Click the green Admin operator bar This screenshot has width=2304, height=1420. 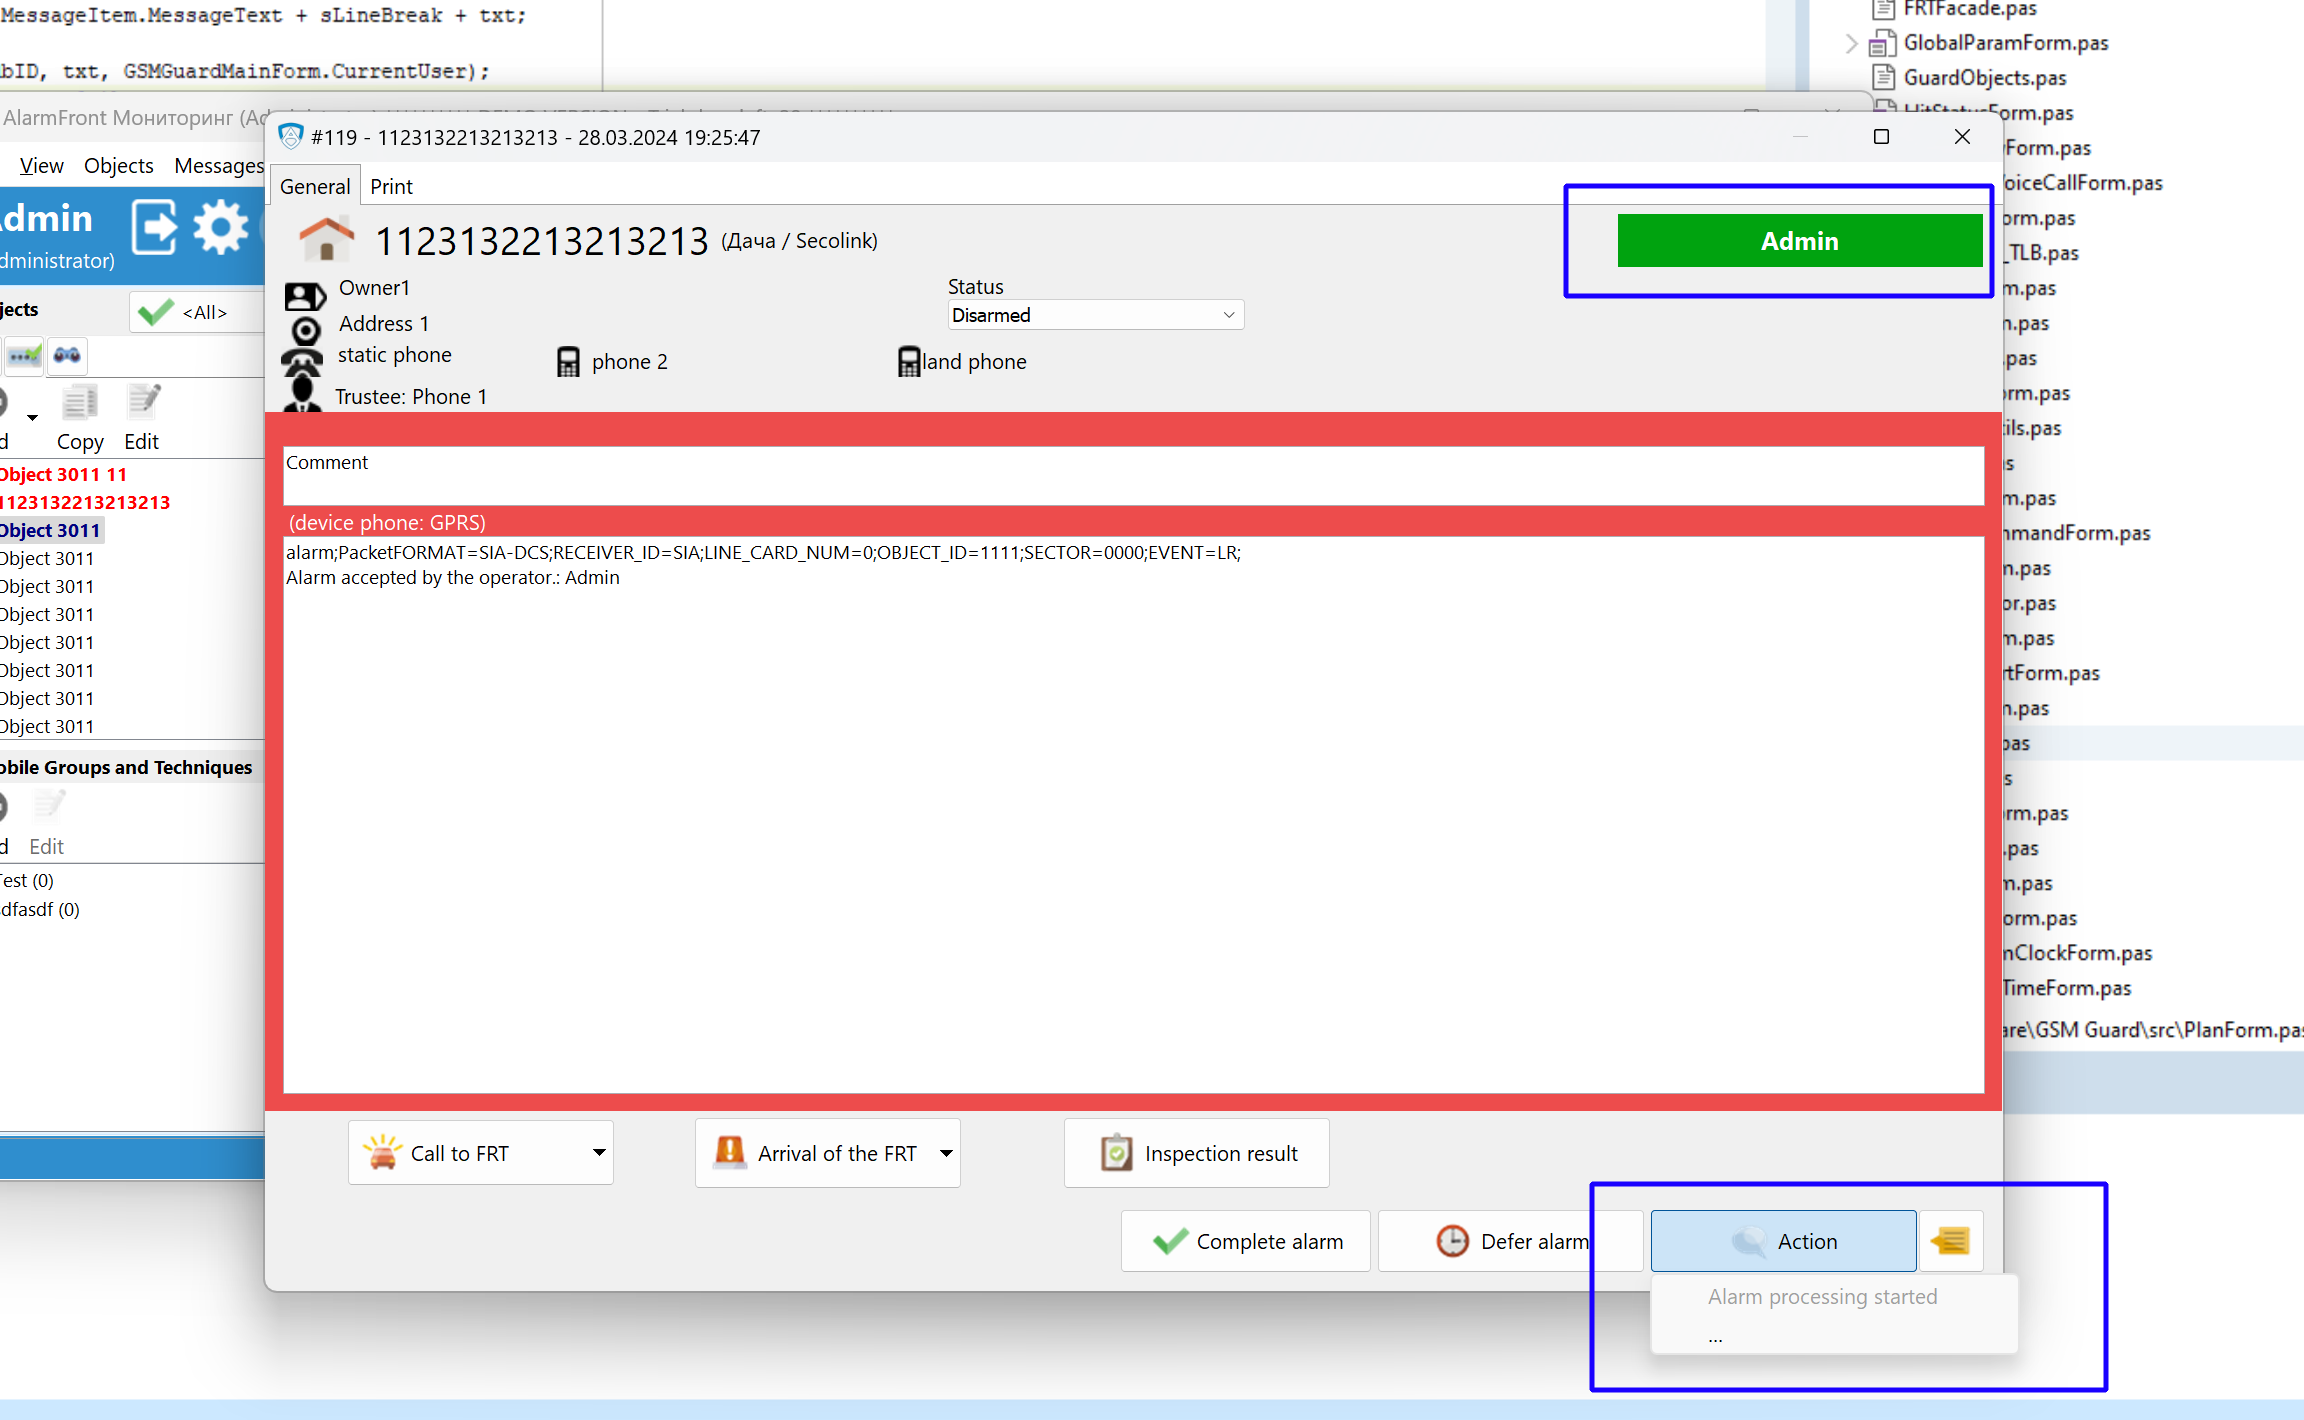point(1799,241)
